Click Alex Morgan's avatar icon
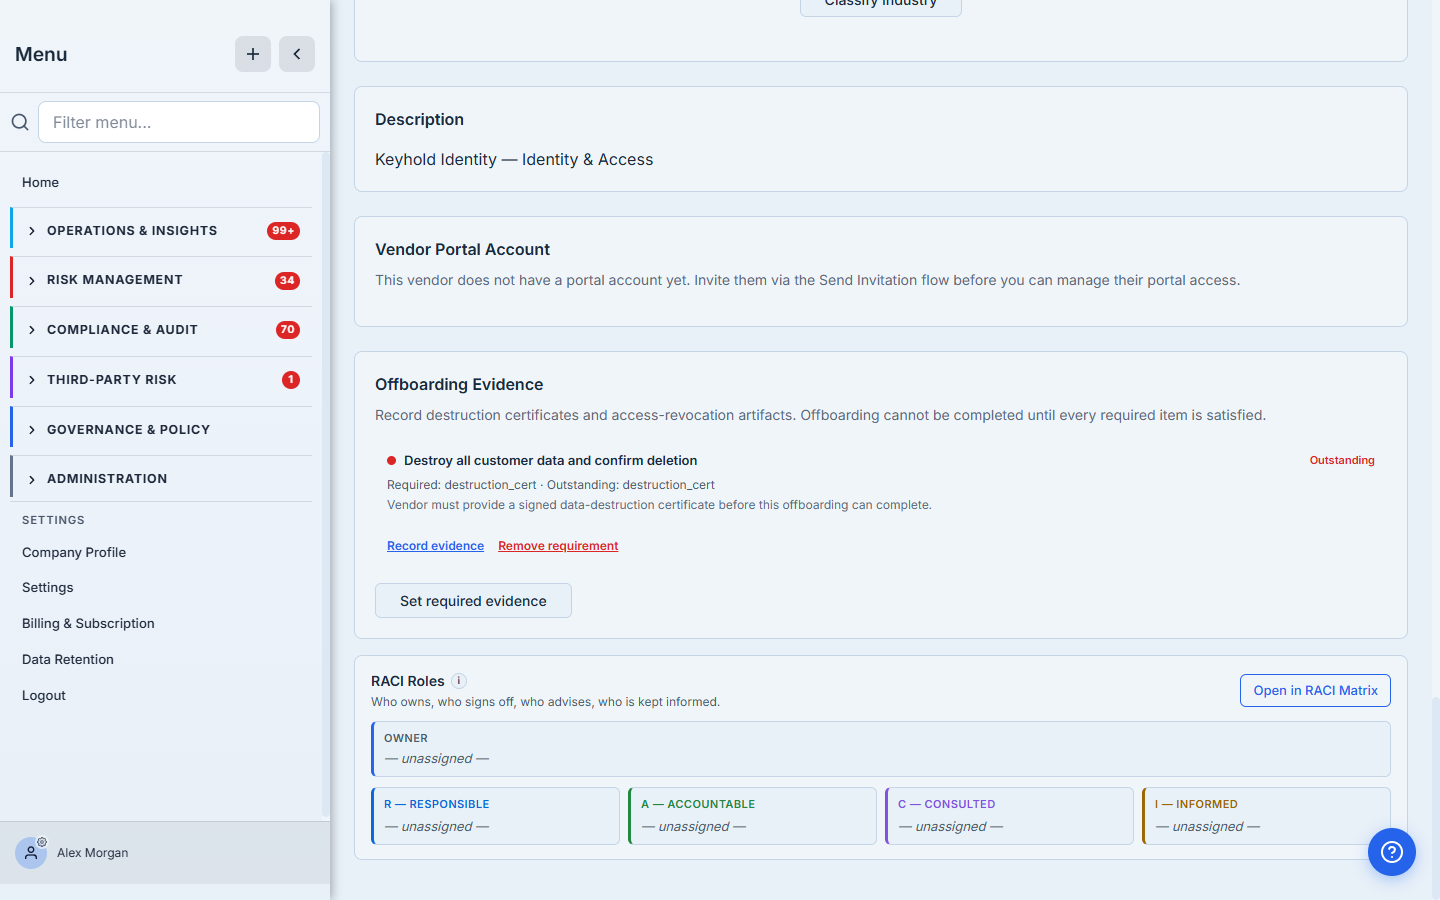This screenshot has height=900, width=1440. (x=31, y=853)
